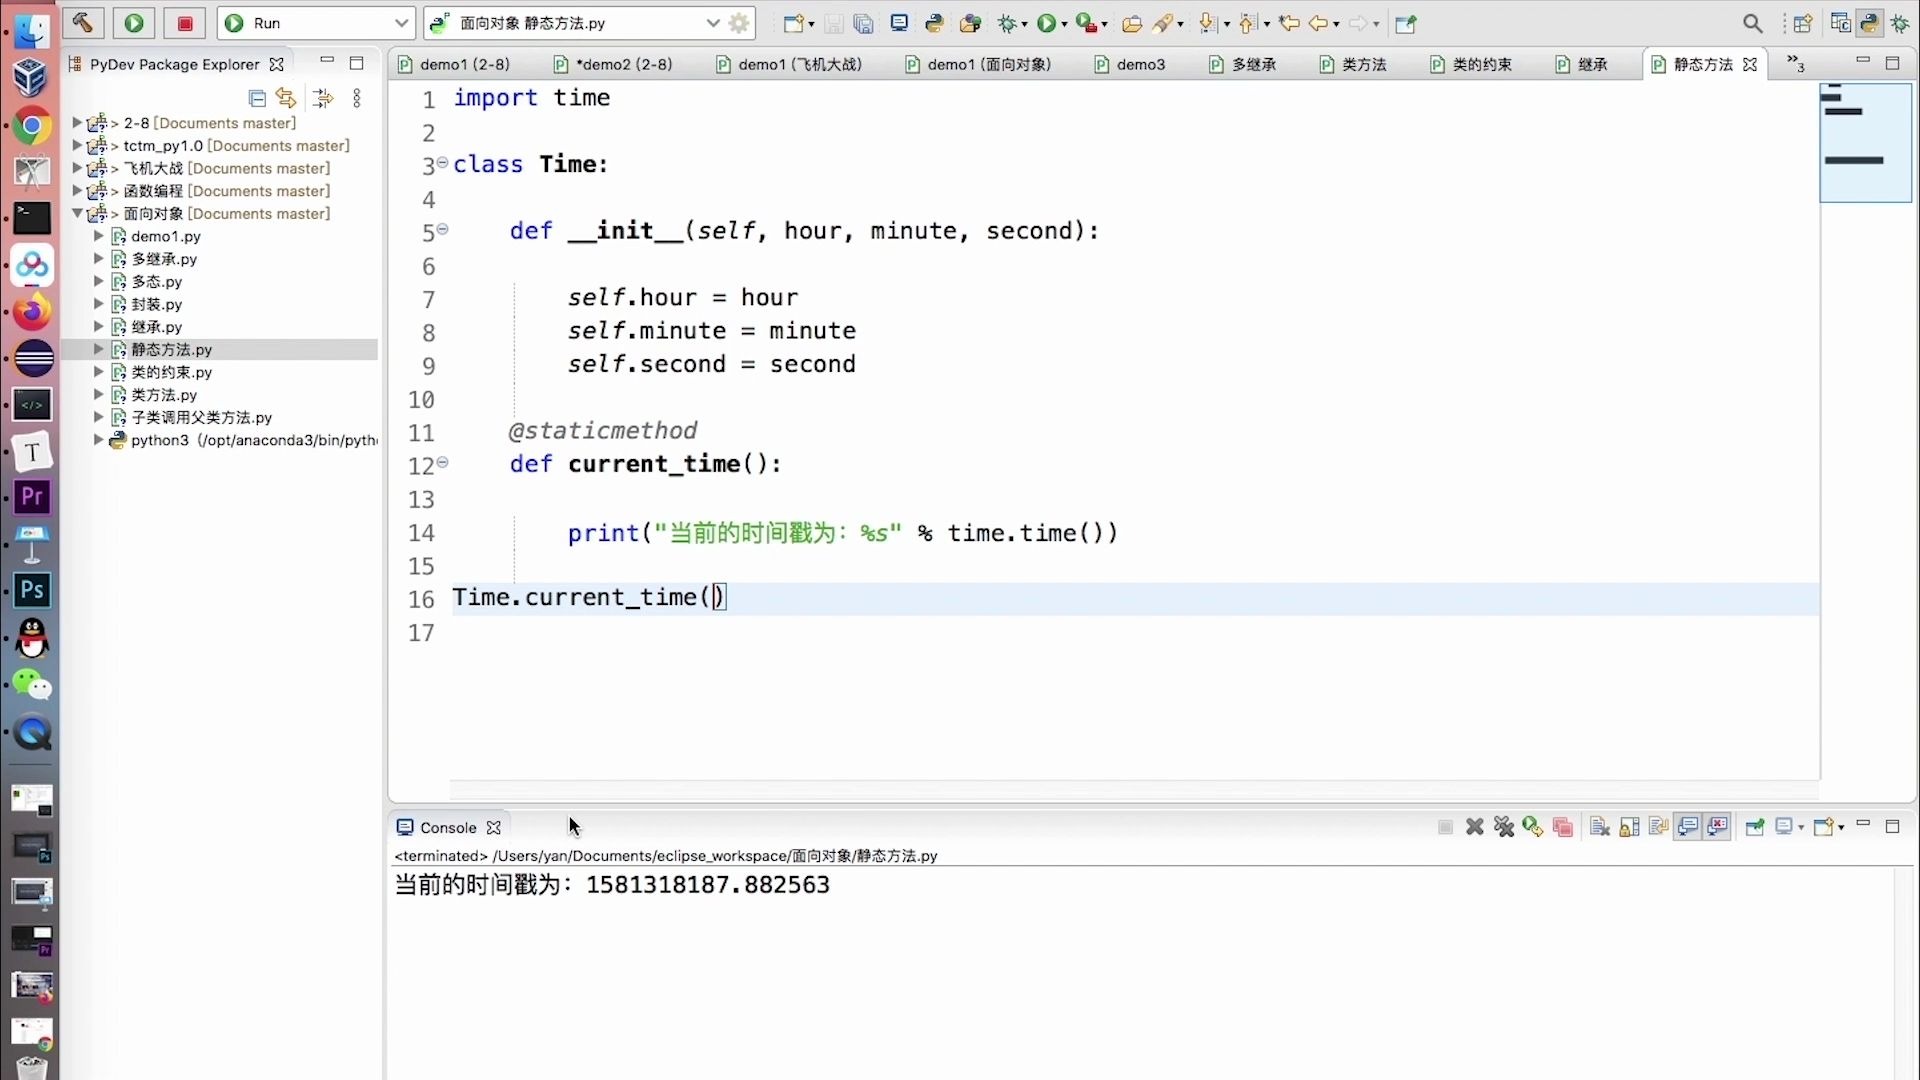Pin the Console view

tap(1755, 827)
